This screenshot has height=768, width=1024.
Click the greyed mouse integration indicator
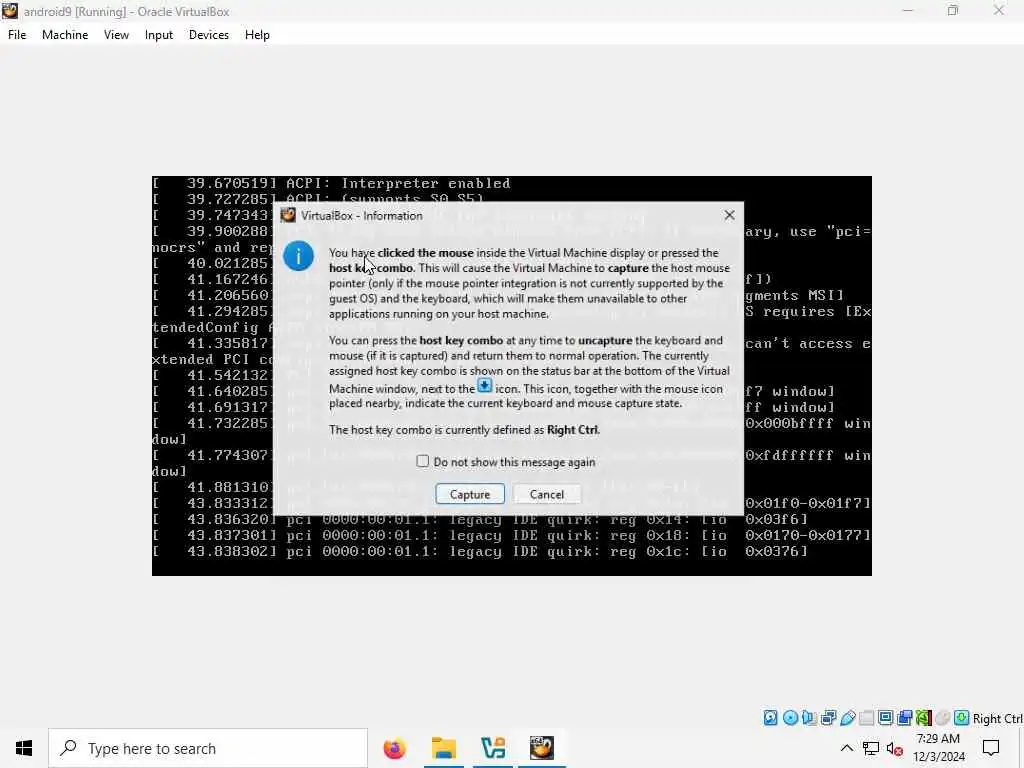pyautogui.click(x=942, y=718)
